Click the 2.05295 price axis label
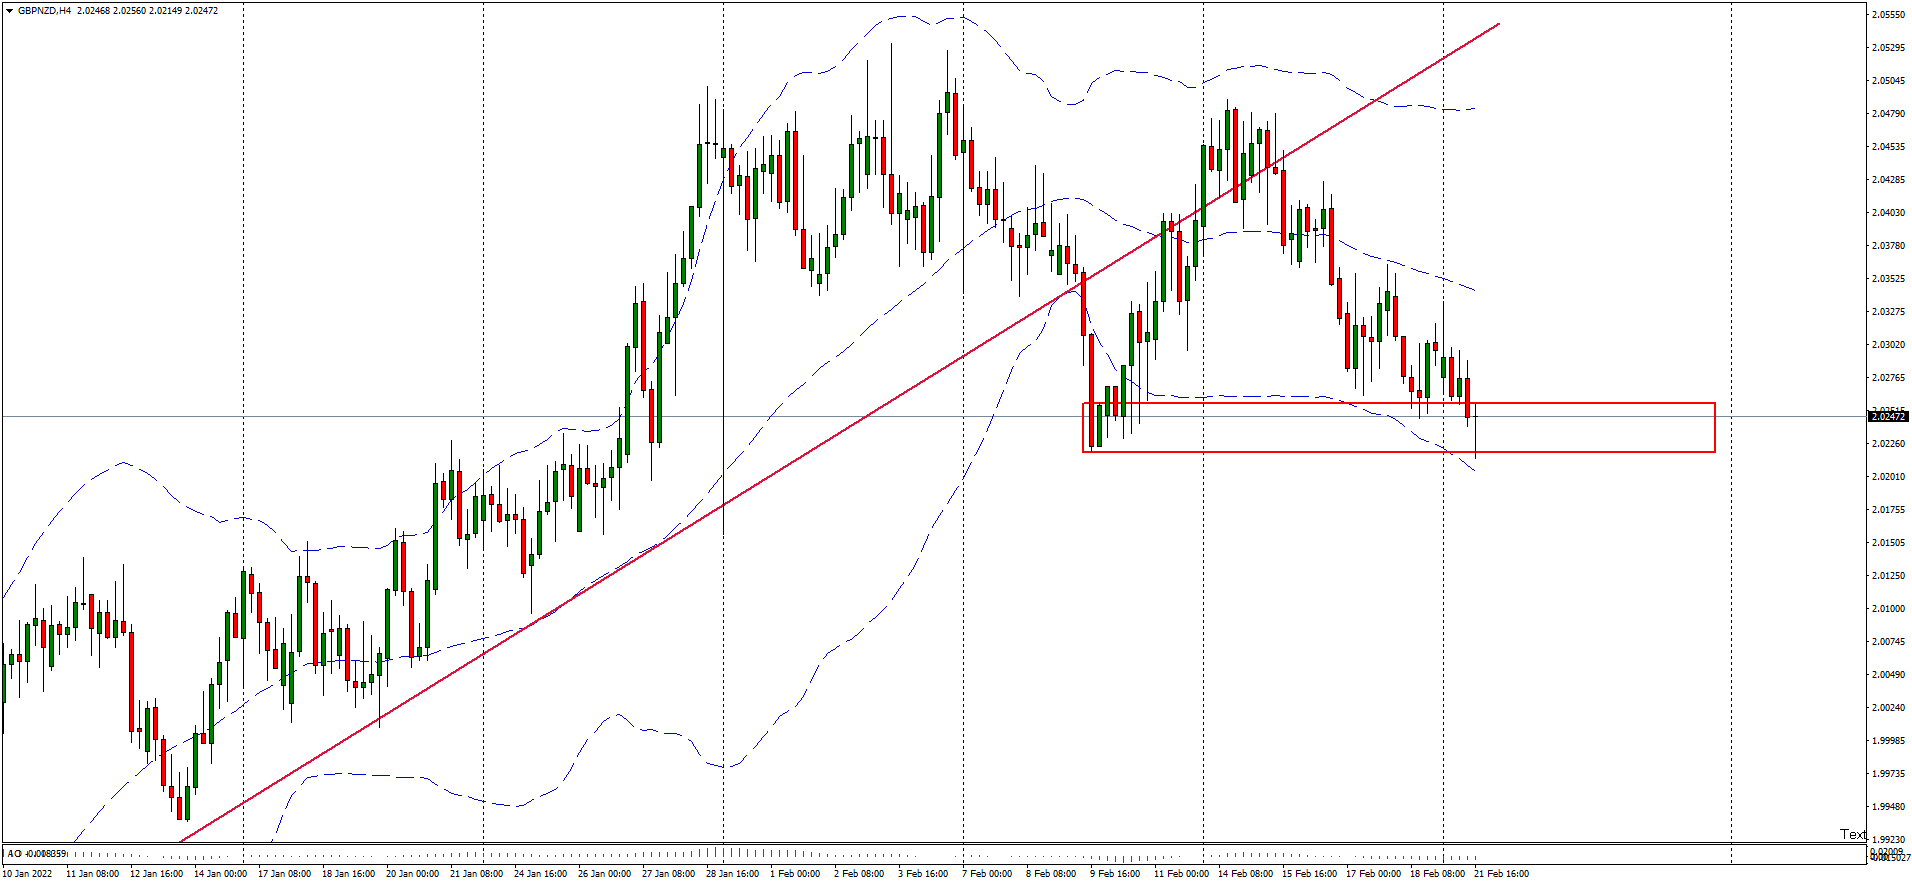This screenshot has height=885, width=1912. click(x=1887, y=48)
